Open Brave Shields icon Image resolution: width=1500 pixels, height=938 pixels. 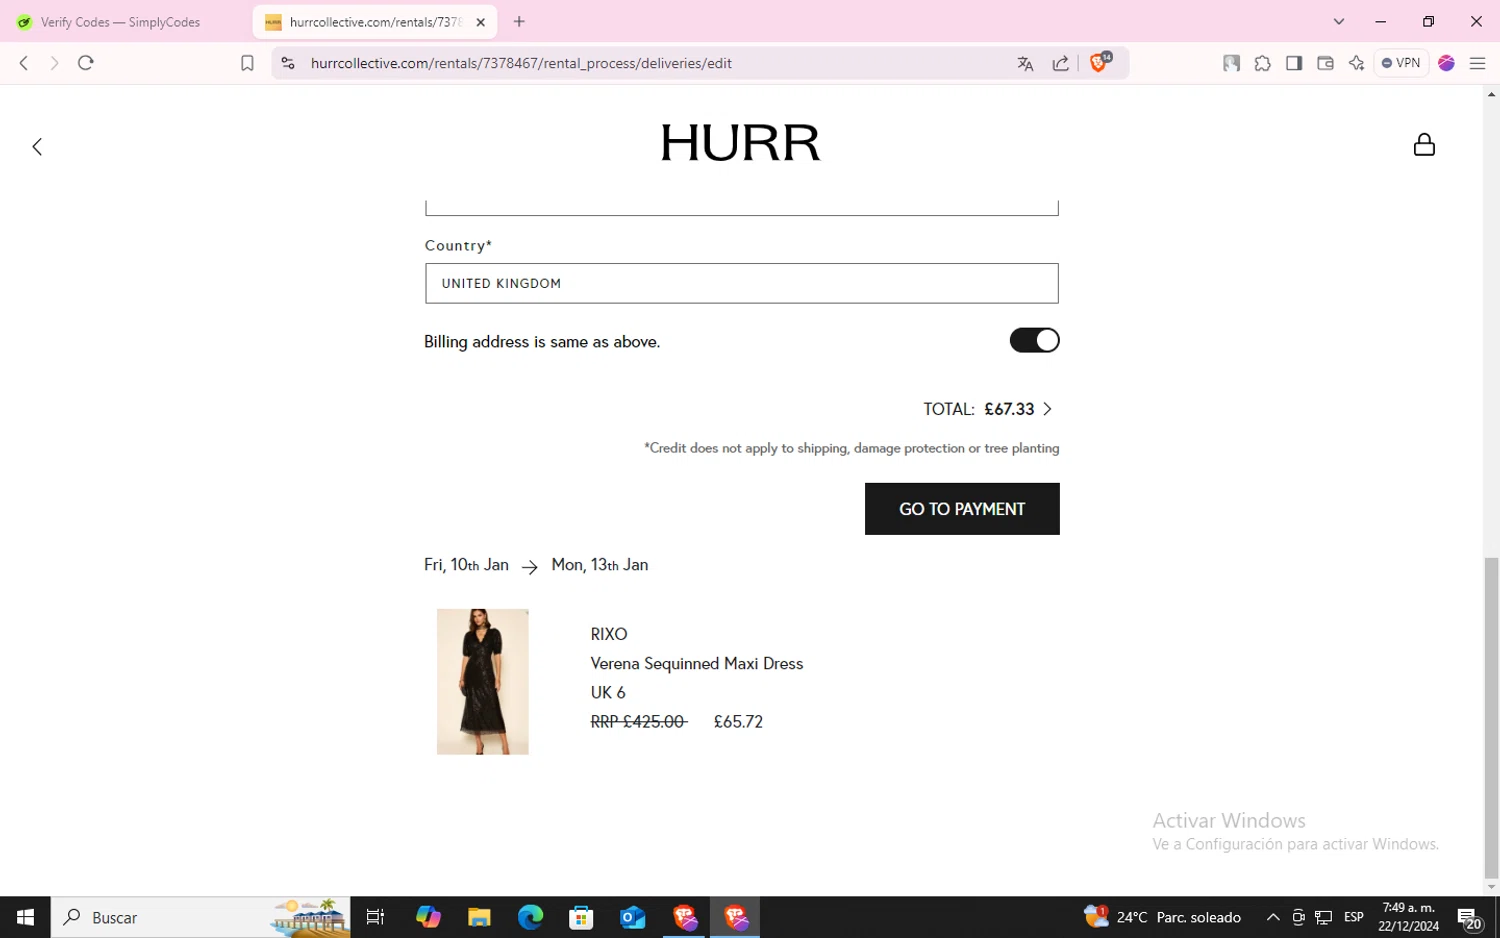pyautogui.click(x=1100, y=62)
